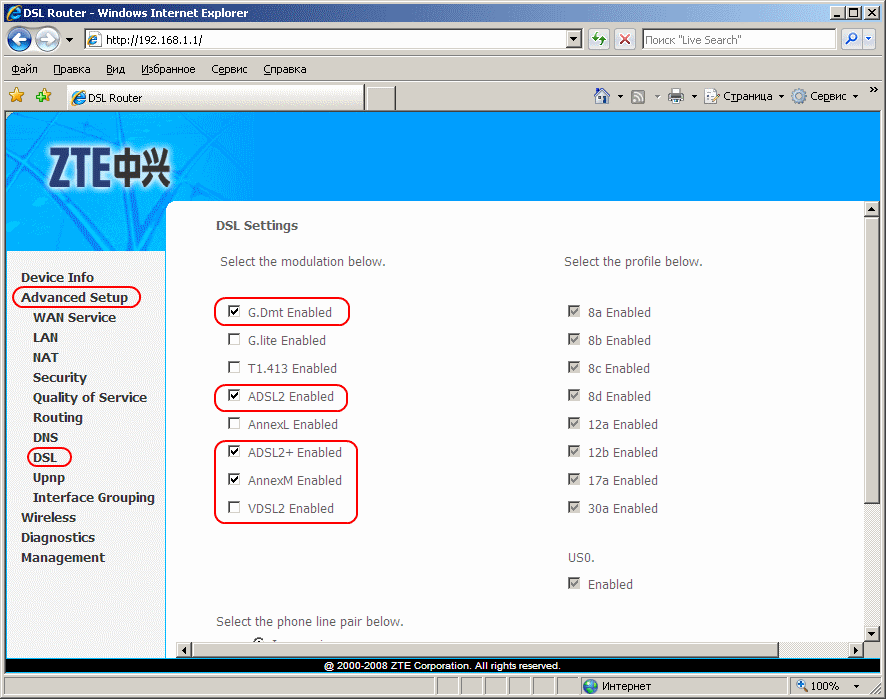
Task: Open the Избранное menu
Action: coord(168,69)
